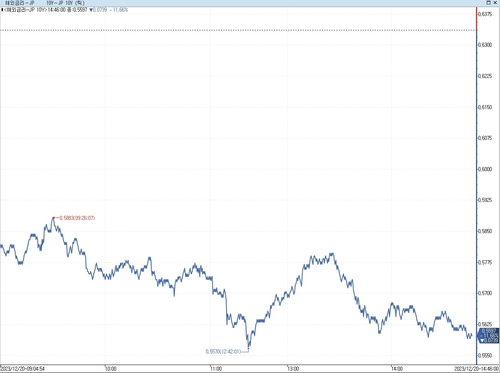Click the blue down-arrow change value in legend
This screenshot has height=373, width=500.
click(98, 10)
